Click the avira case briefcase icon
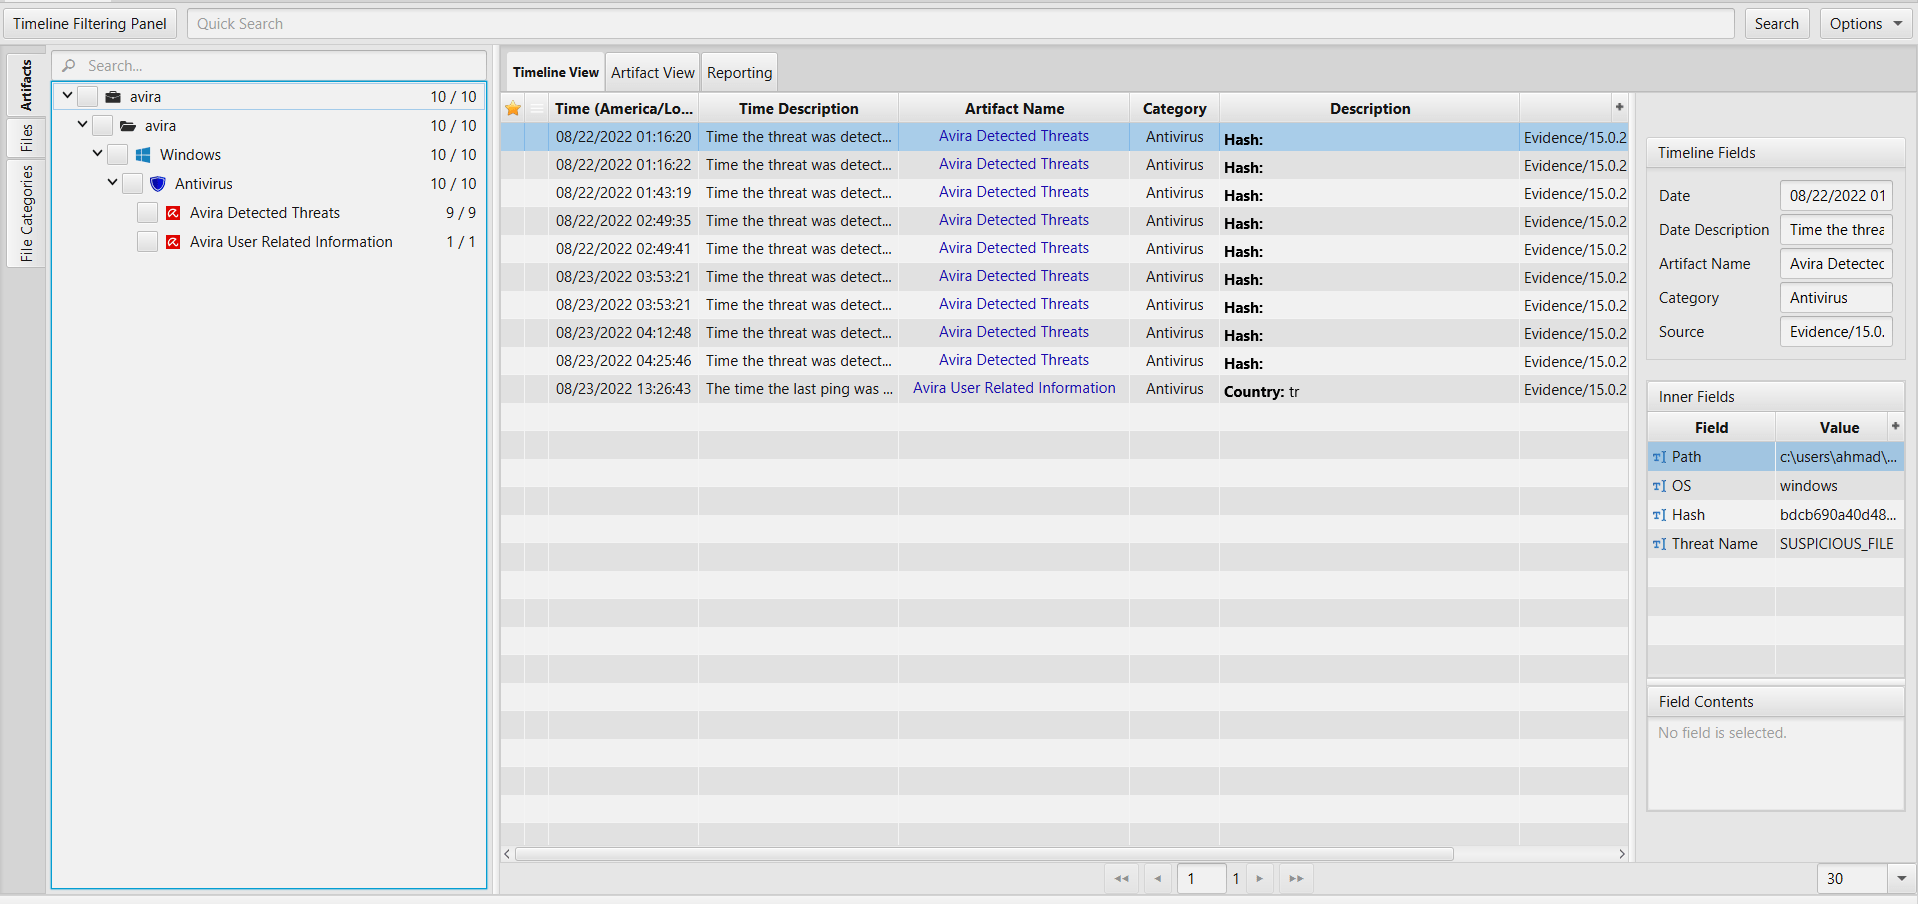 [x=113, y=97]
